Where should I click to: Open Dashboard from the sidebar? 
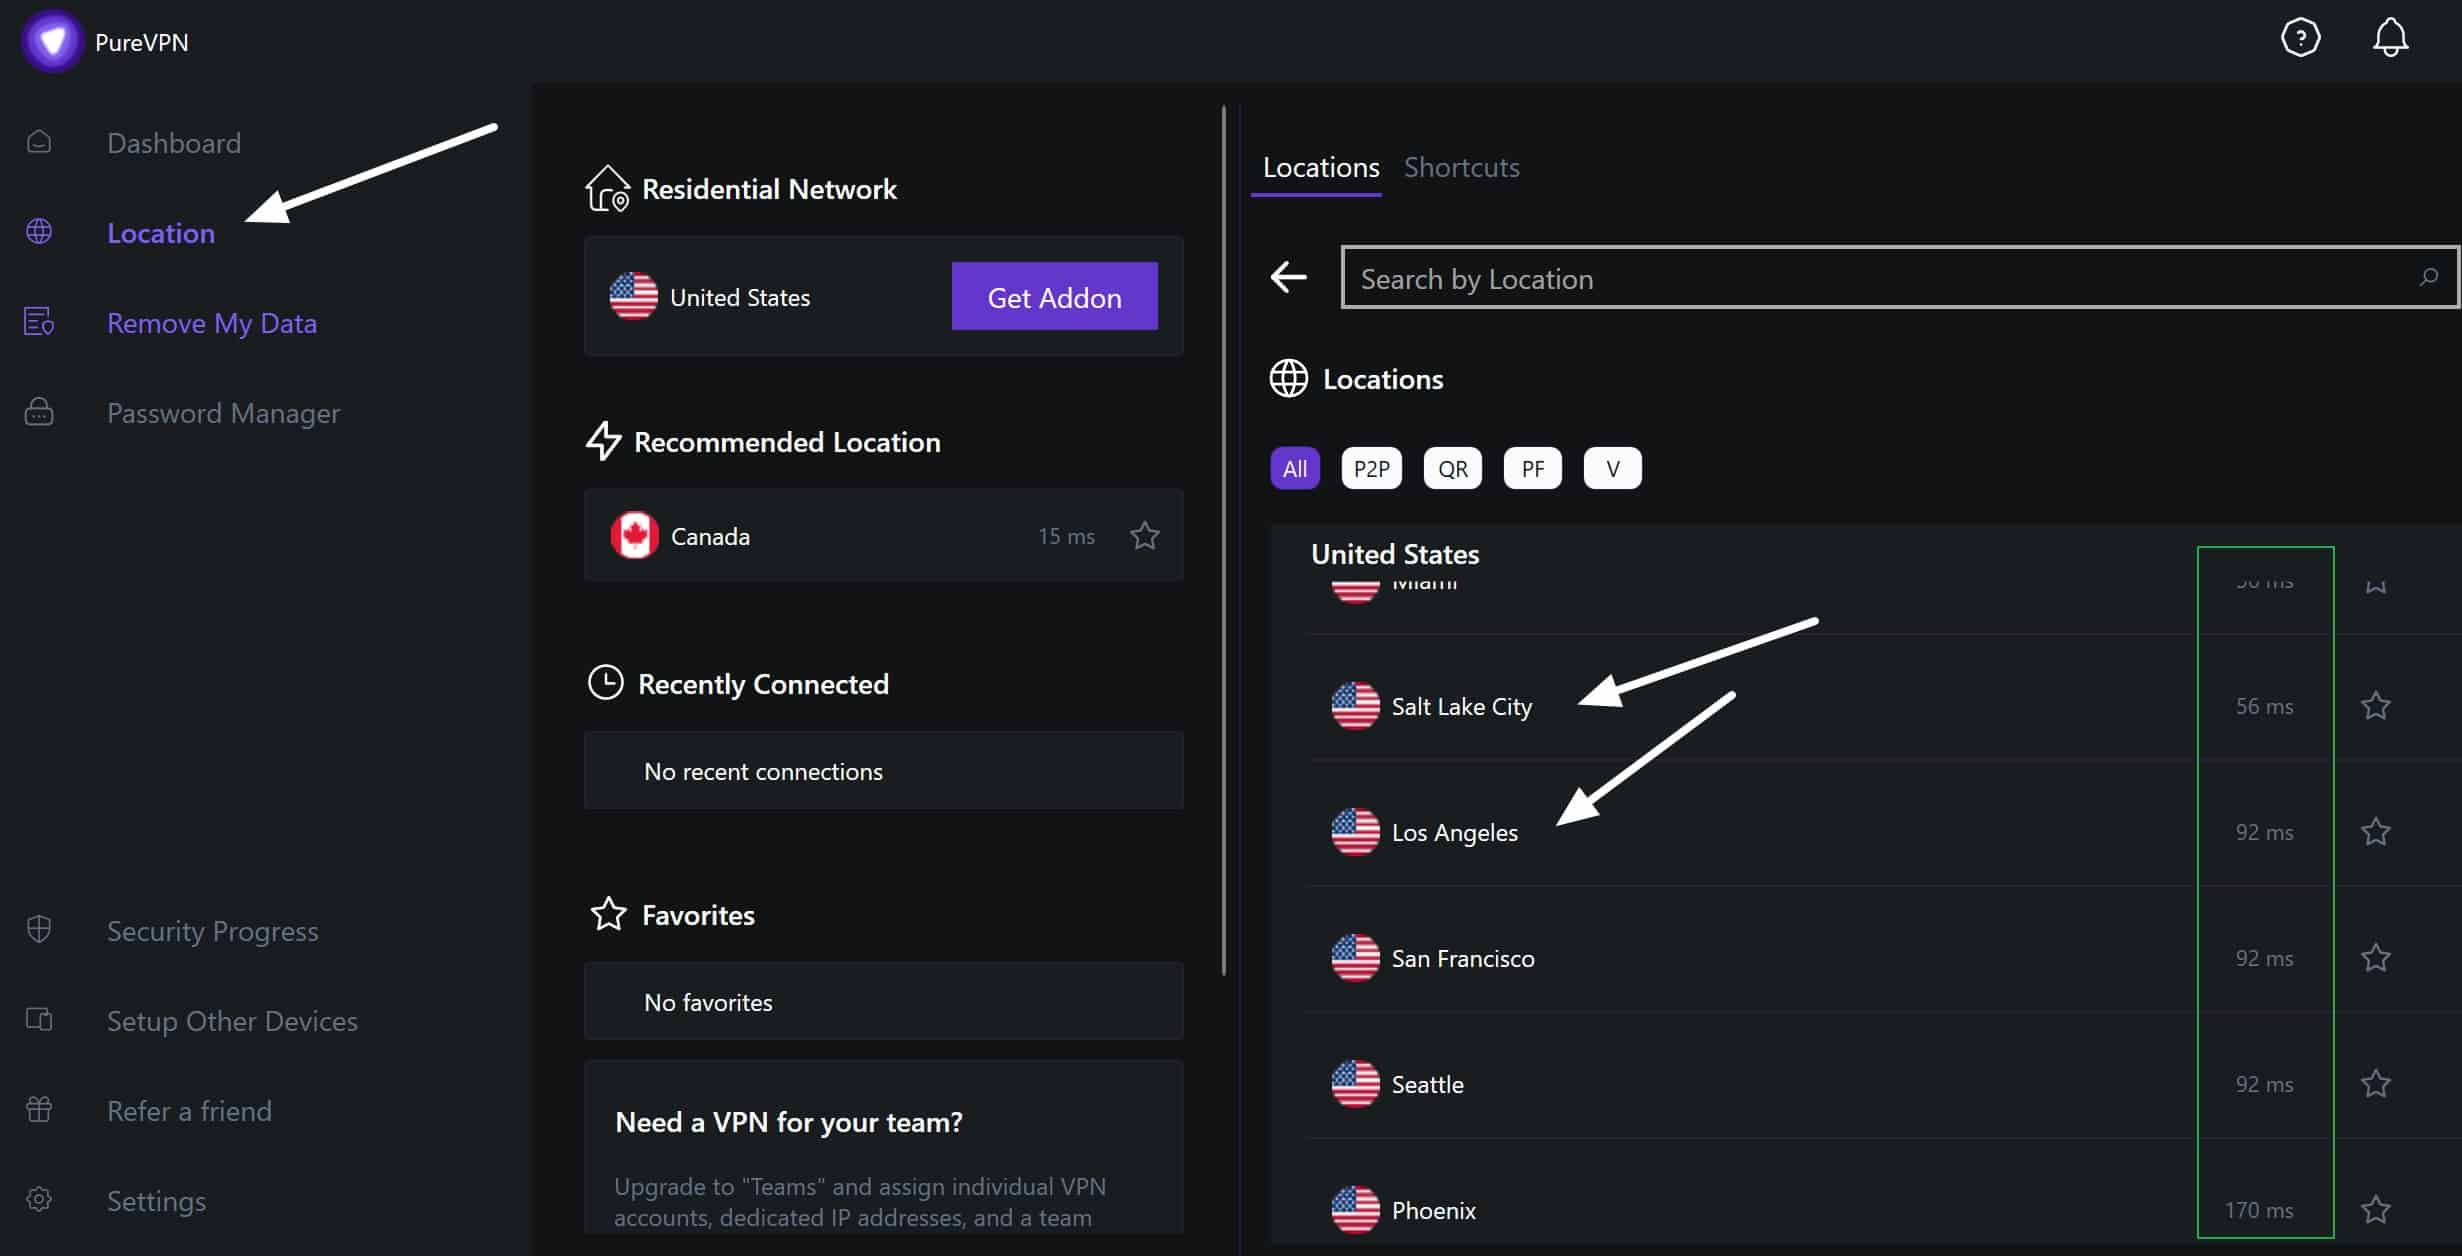[174, 143]
